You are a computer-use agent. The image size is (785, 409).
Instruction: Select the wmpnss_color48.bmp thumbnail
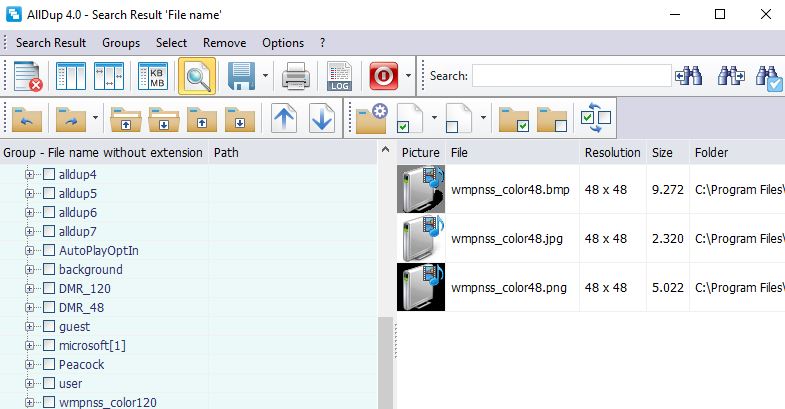[x=421, y=189]
